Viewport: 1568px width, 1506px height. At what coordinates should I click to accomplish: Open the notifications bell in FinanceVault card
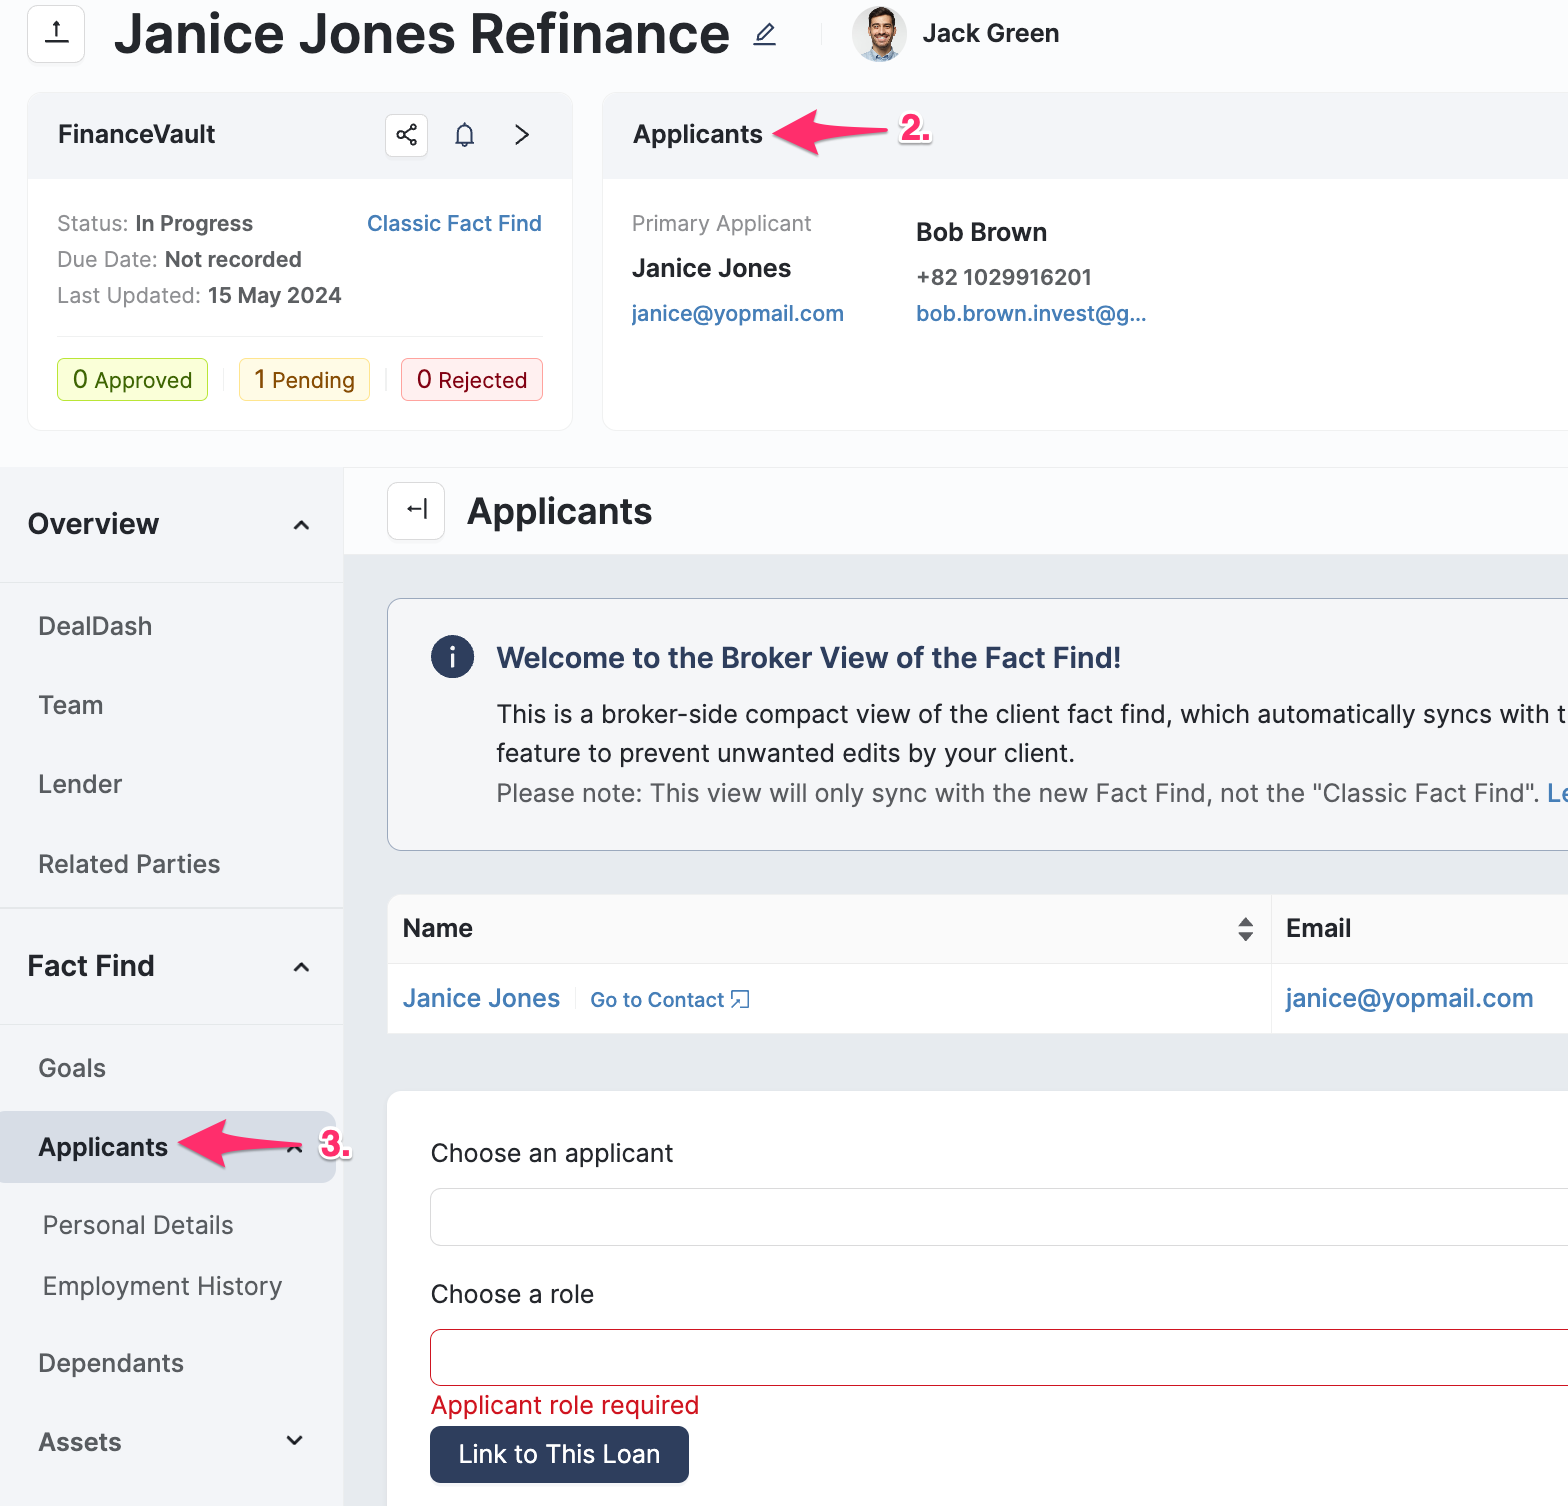(x=464, y=135)
